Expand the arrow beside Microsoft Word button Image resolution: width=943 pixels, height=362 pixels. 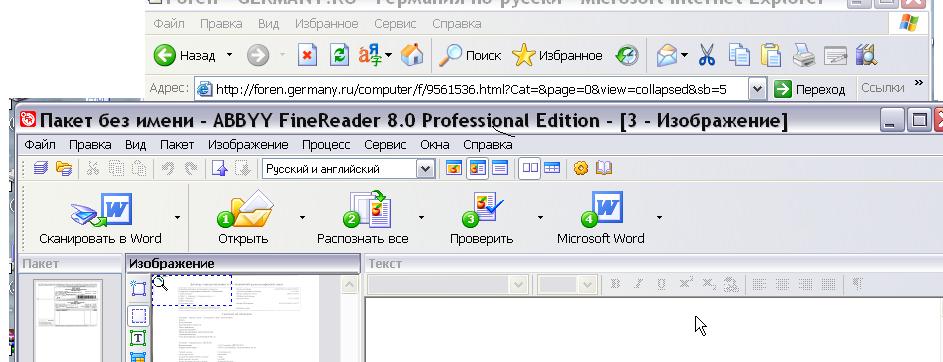click(x=660, y=217)
